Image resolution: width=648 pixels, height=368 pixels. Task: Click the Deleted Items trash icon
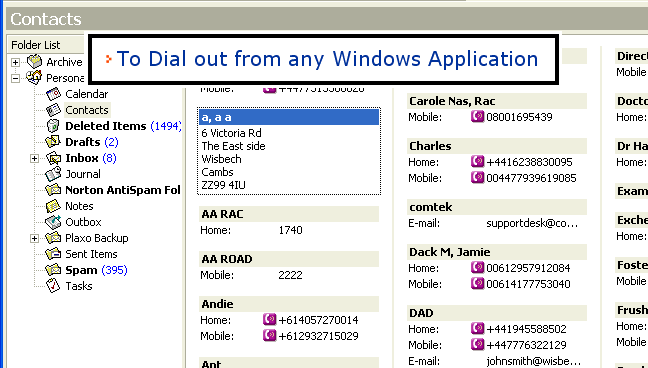tap(53, 126)
